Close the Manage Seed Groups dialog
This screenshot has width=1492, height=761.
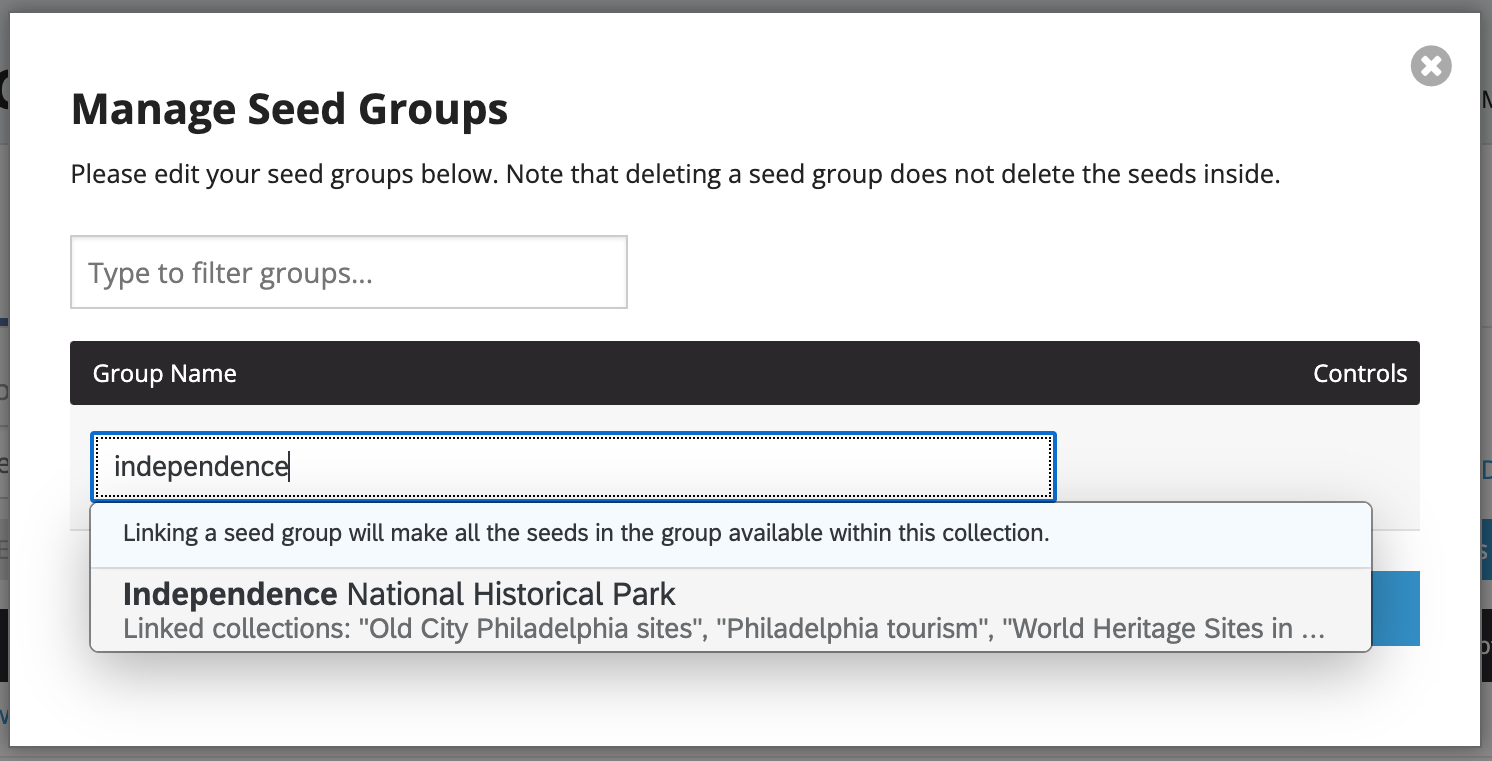pyautogui.click(x=1431, y=66)
